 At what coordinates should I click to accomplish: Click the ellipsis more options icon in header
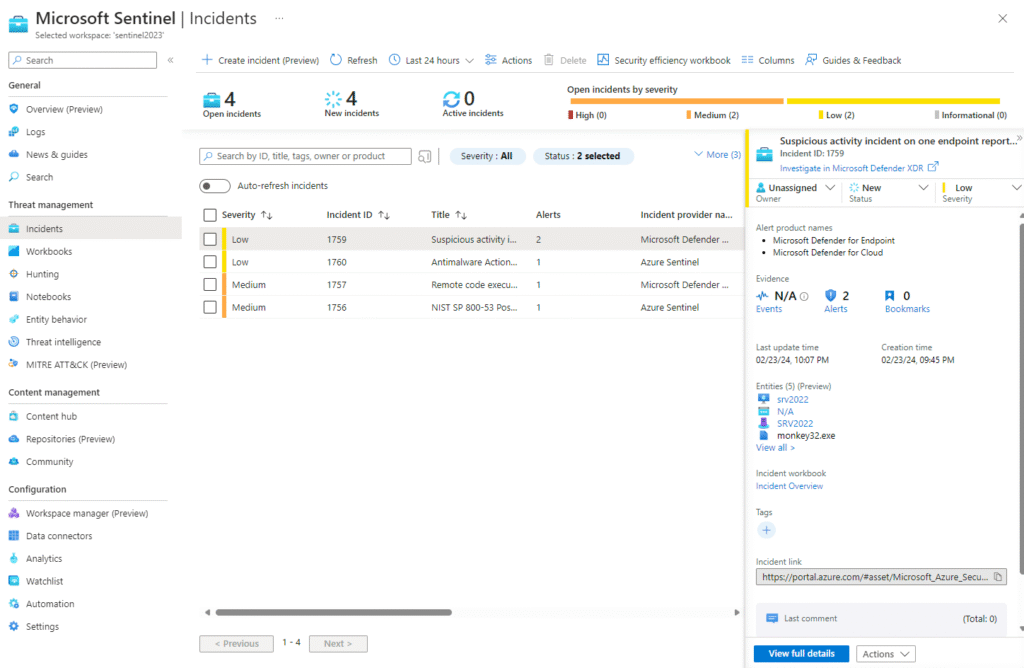point(280,18)
